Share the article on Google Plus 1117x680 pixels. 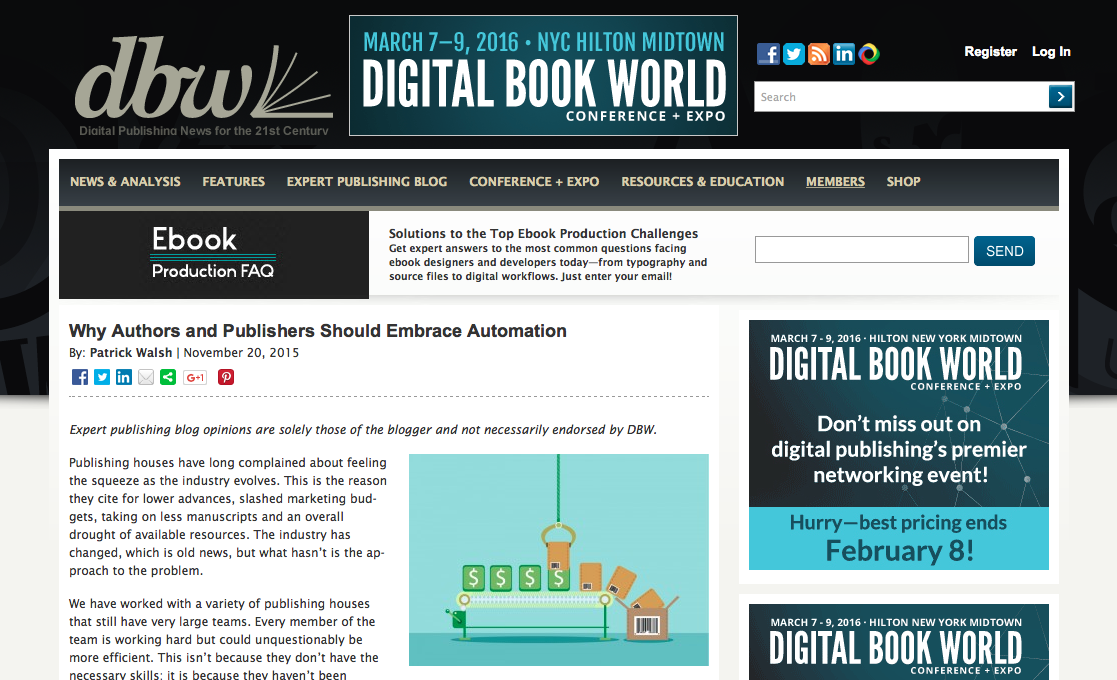(195, 377)
